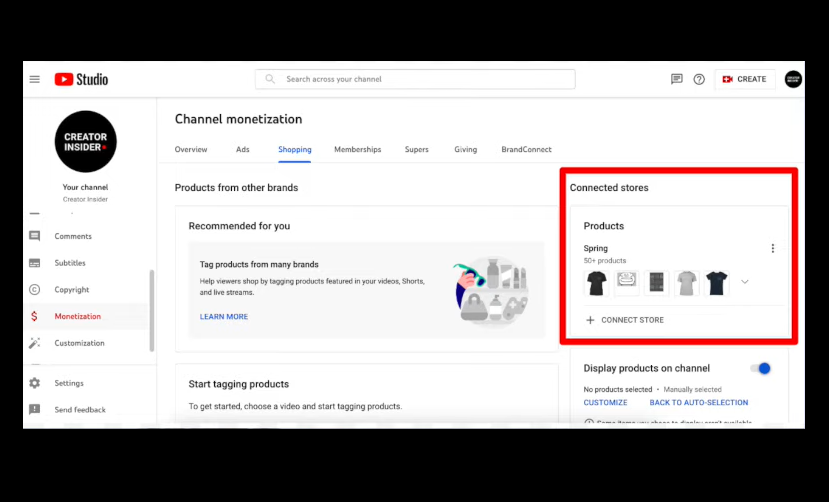
Task: Click the shopping products illustration
Action: coord(492,290)
